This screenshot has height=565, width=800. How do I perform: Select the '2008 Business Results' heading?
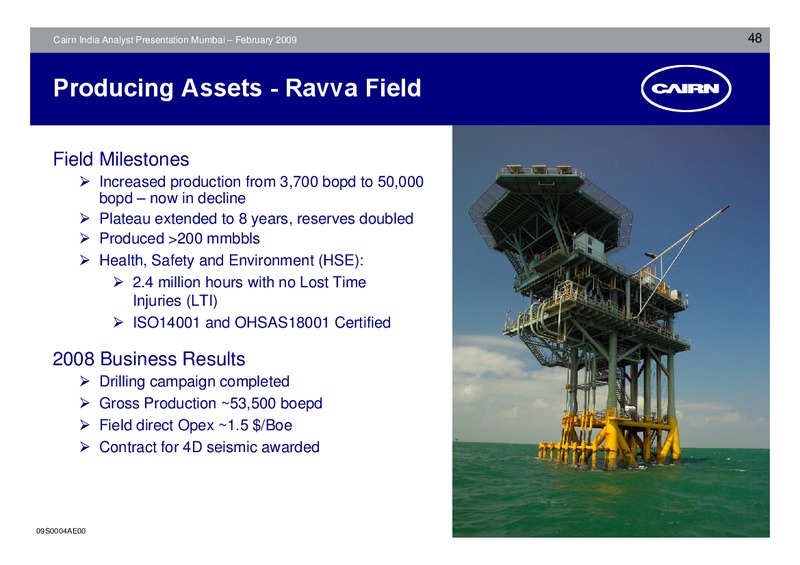(149, 359)
